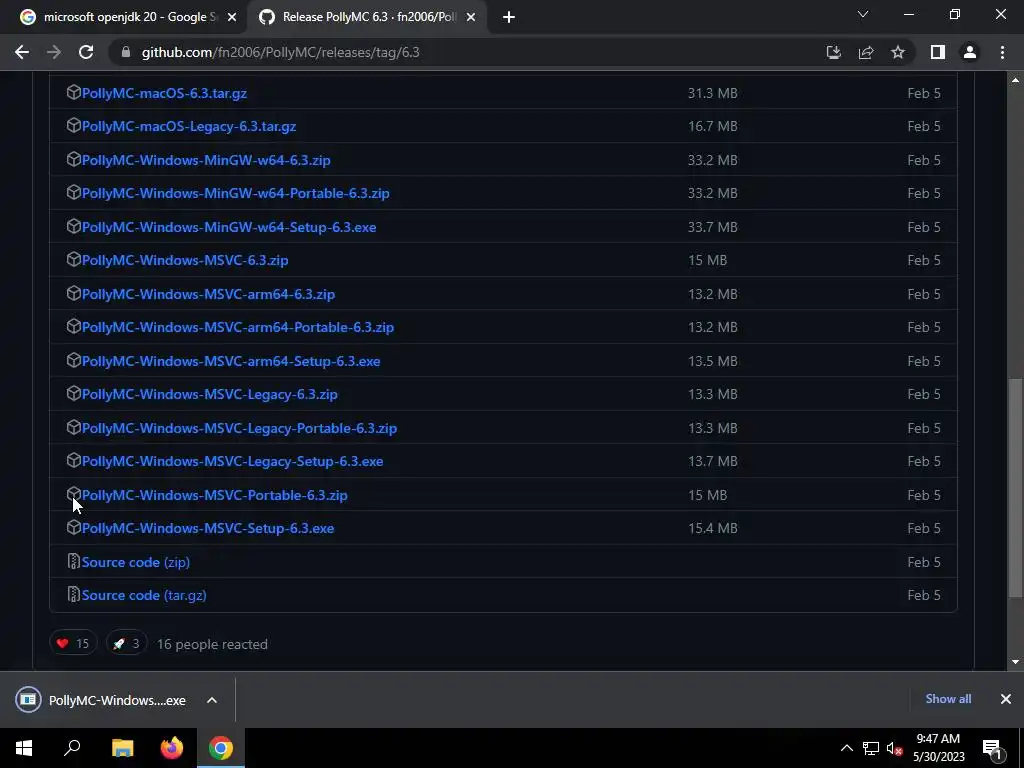Go back to the previous page
1024x768 pixels.
pos(22,52)
